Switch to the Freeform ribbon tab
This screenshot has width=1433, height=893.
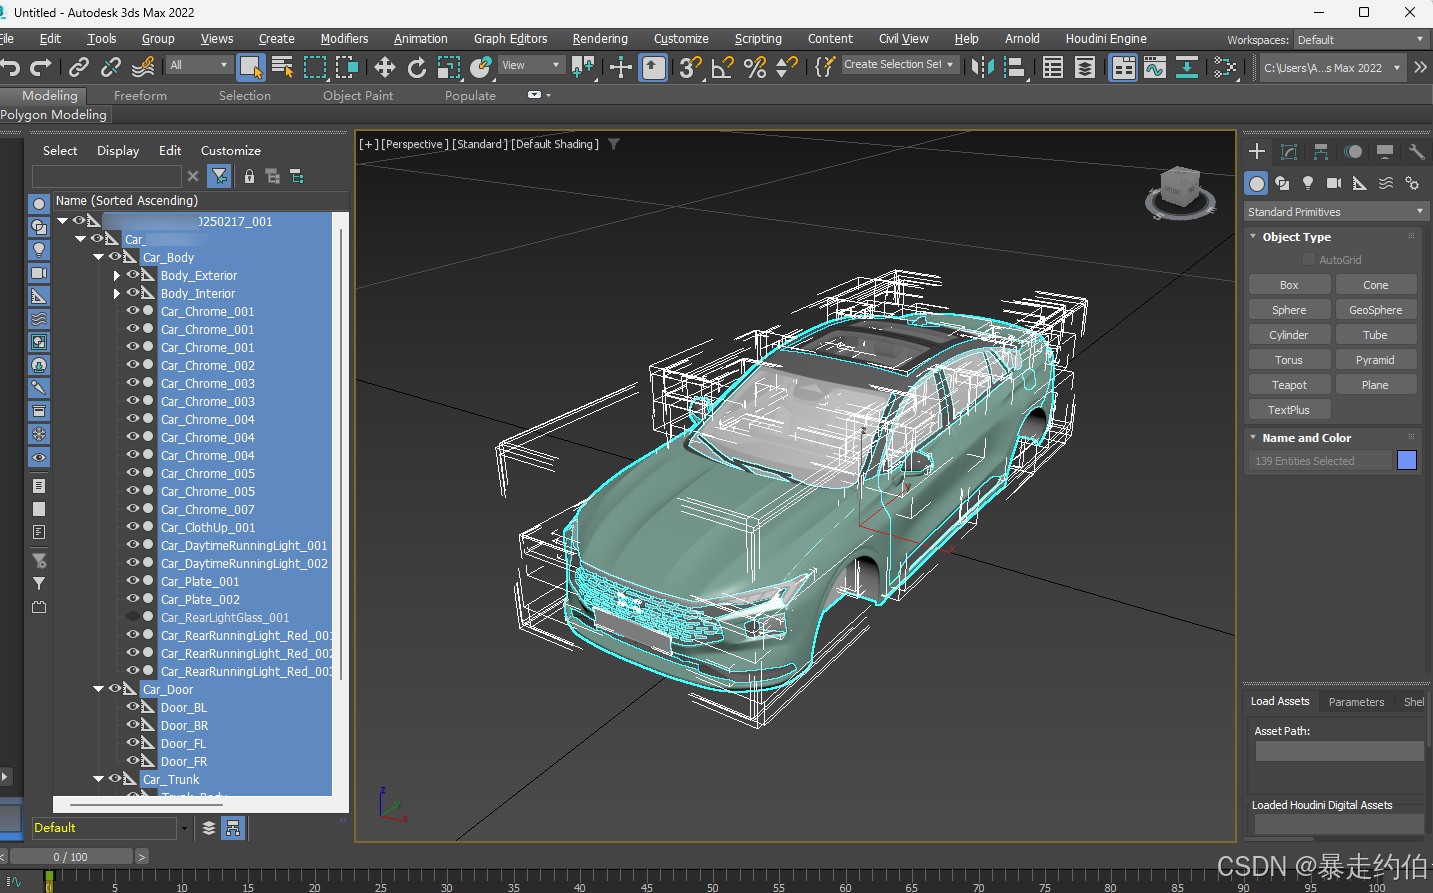click(x=140, y=96)
